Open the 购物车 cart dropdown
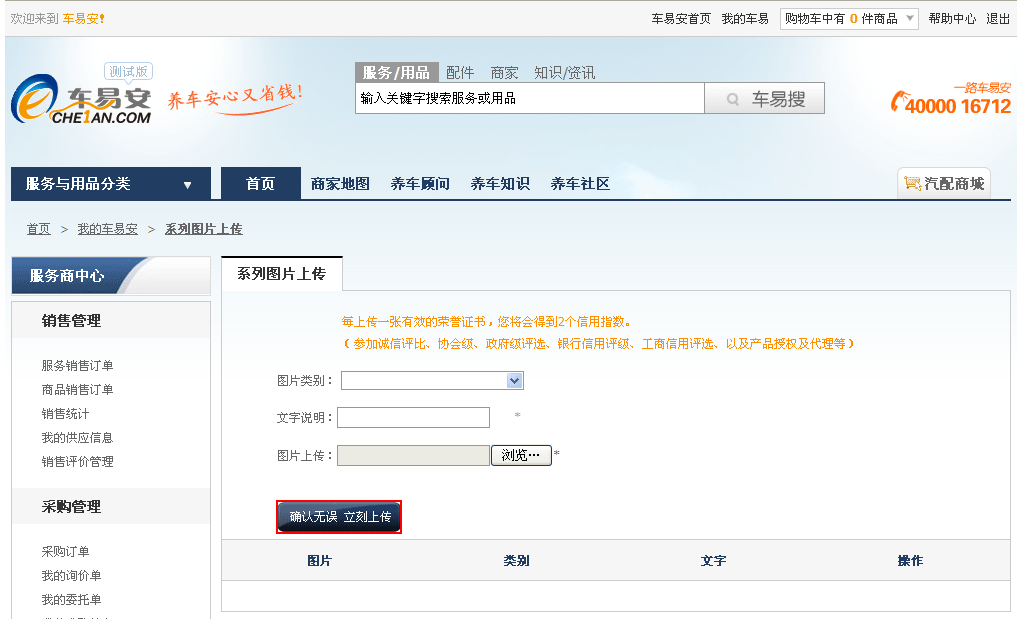Screen dimensions: 1023x627 click(849, 19)
